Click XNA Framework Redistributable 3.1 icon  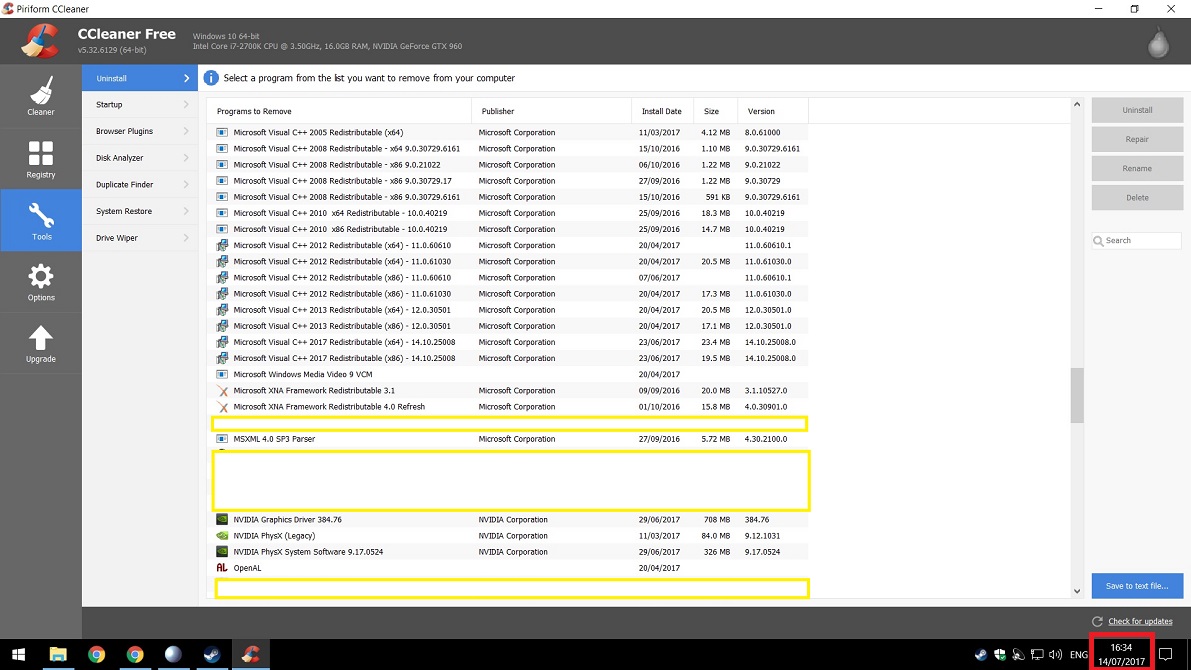coord(223,390)
